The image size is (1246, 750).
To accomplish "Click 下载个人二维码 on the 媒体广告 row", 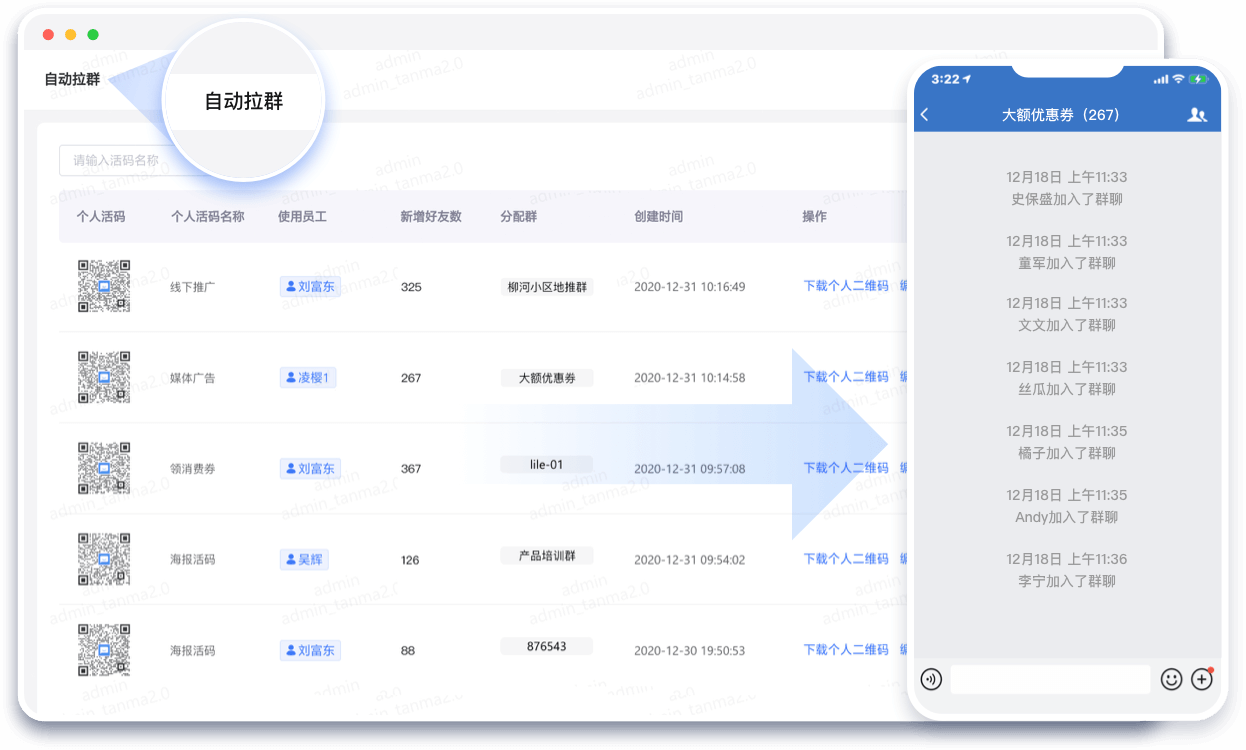I will (x=846, y=377).
